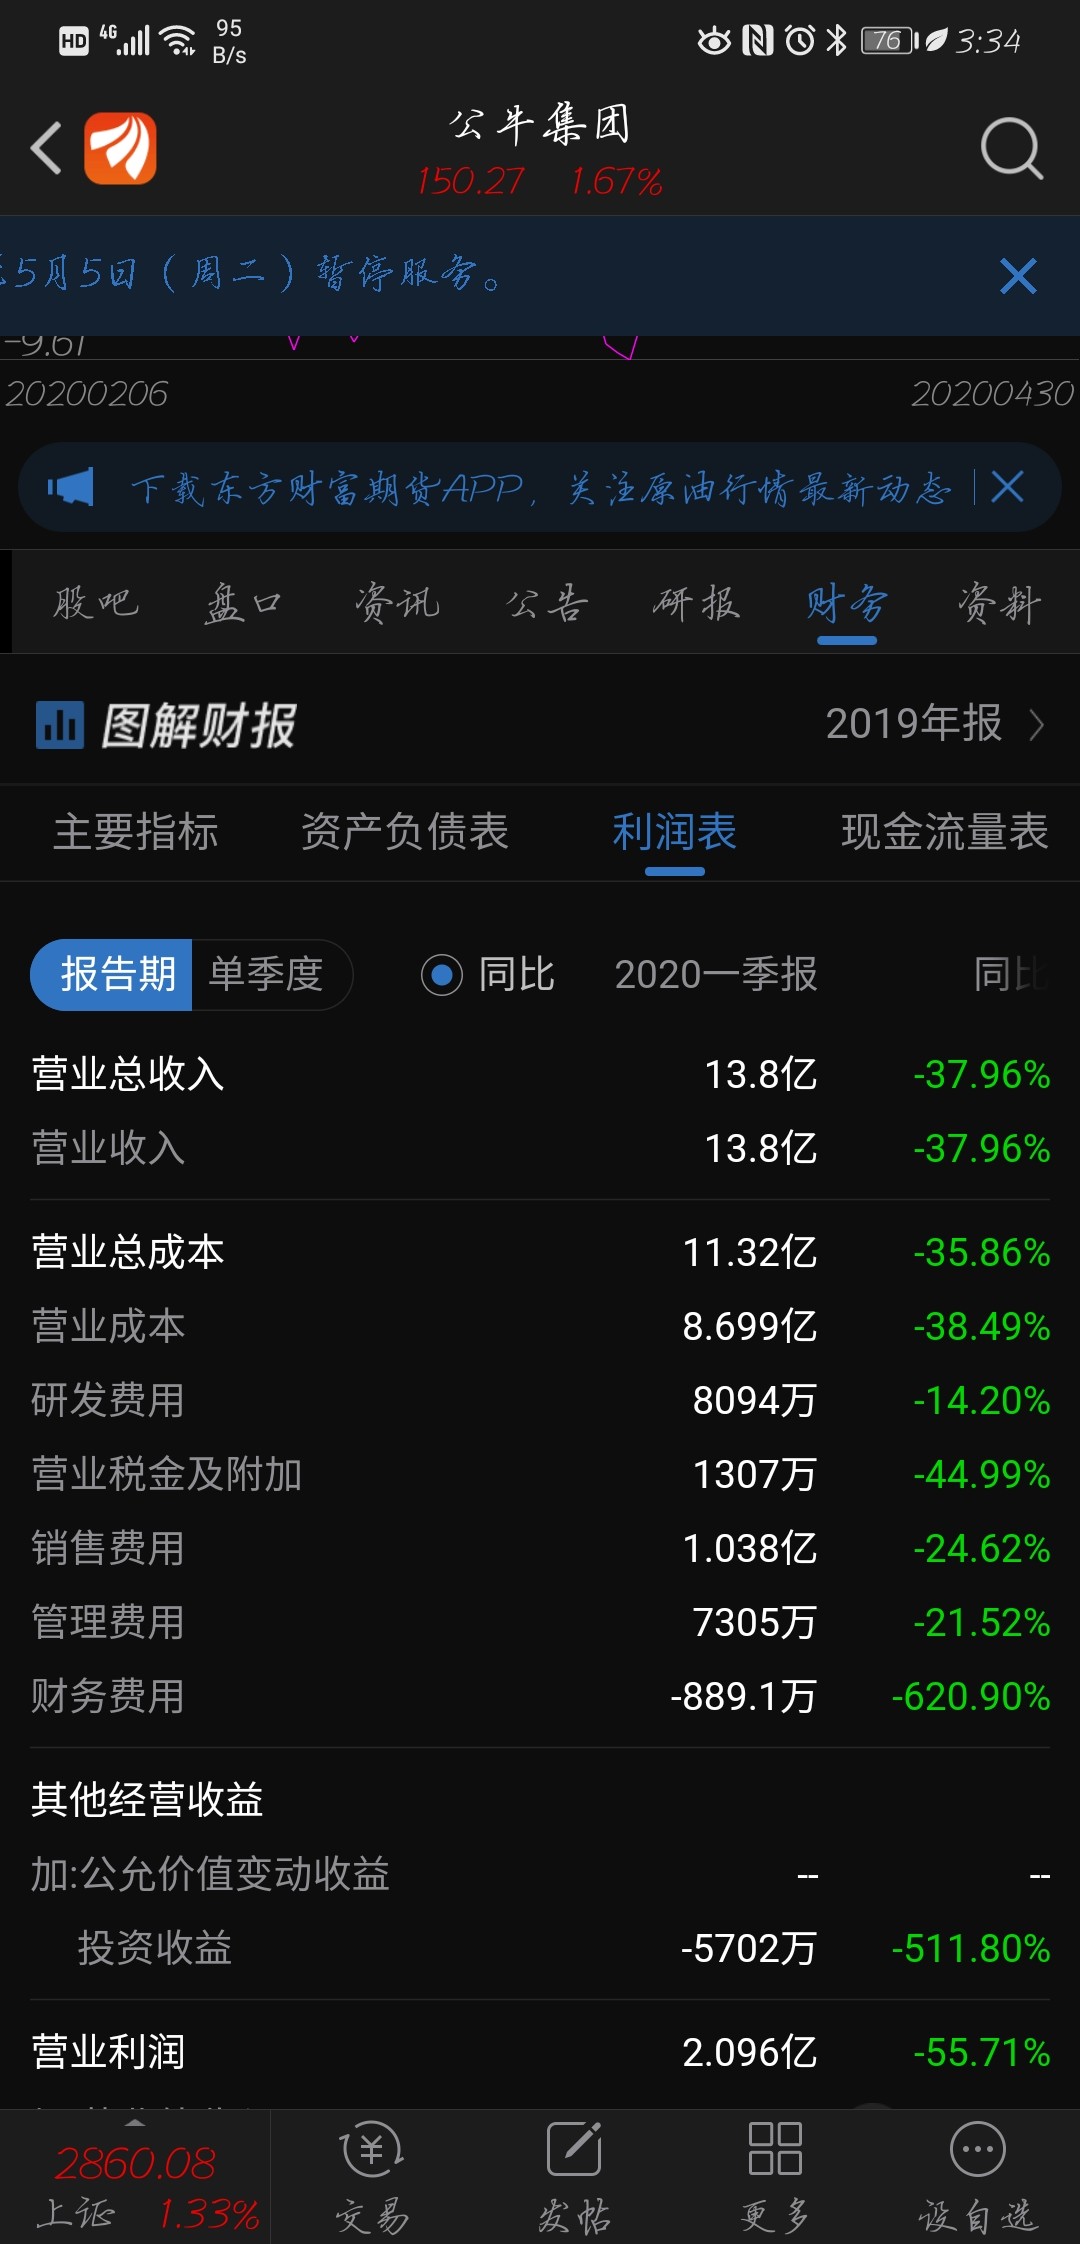Image resolution: width=1080 pixels, height=2244 pixels.
Task: Switch to 现金流量表 sub-tab
Action: coord(945,832)
